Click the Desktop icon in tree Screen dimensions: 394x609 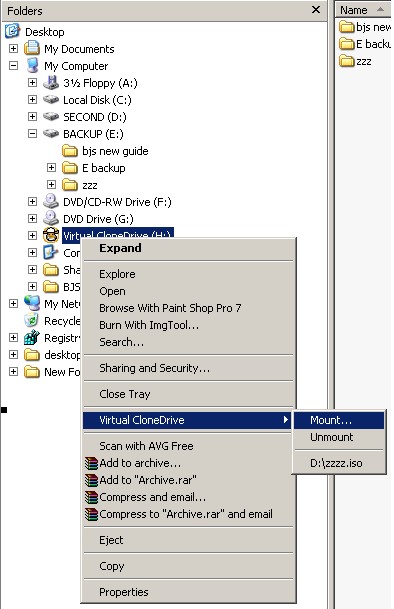coord(12,31)
